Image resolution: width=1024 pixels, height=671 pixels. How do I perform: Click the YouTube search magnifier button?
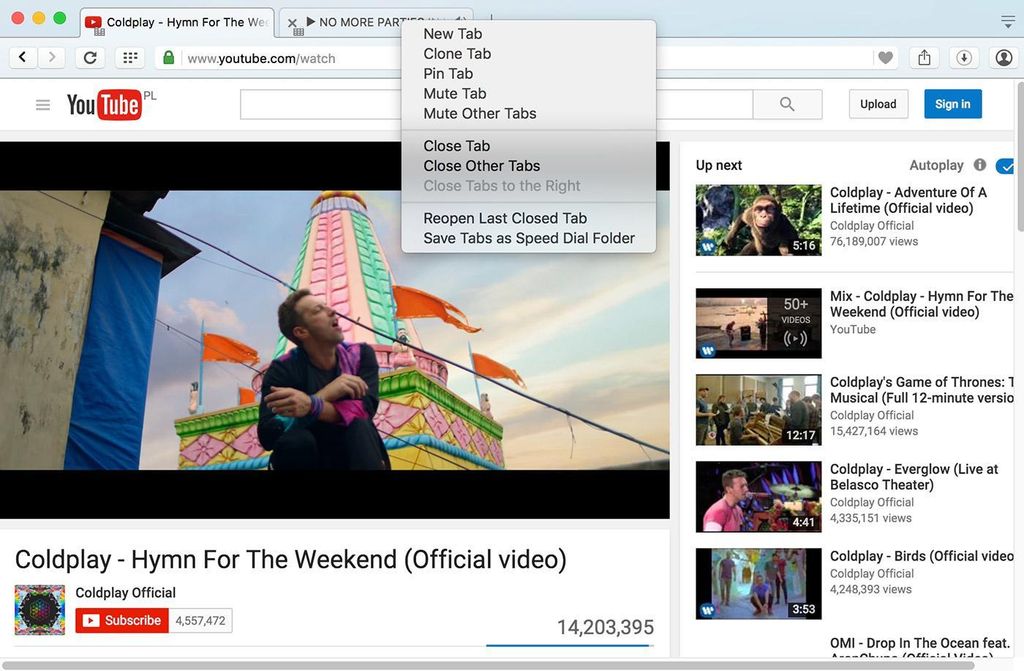point(787,104)
